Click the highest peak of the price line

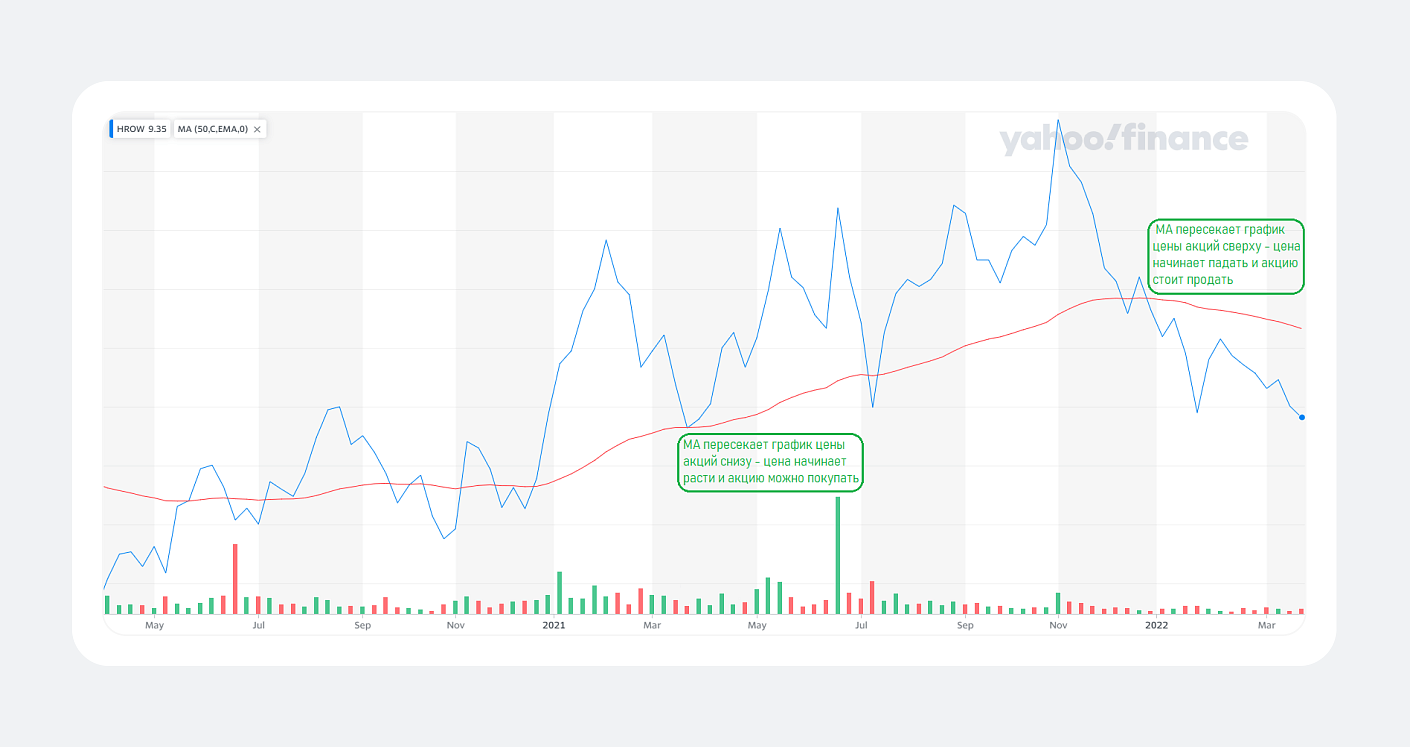(1058, 118)
